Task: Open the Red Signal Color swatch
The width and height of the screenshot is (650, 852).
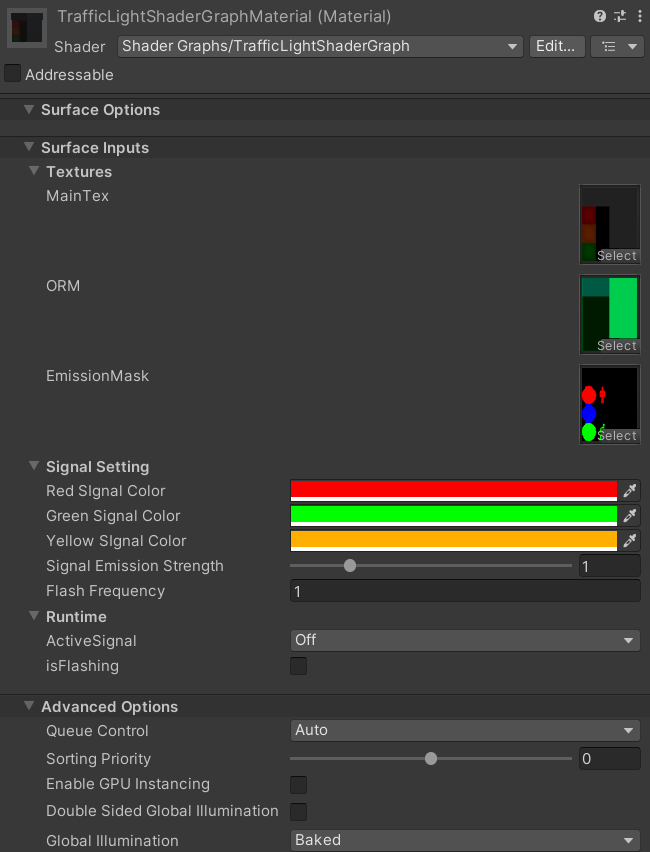Action: pyautogui.click(x=454, y=491)
